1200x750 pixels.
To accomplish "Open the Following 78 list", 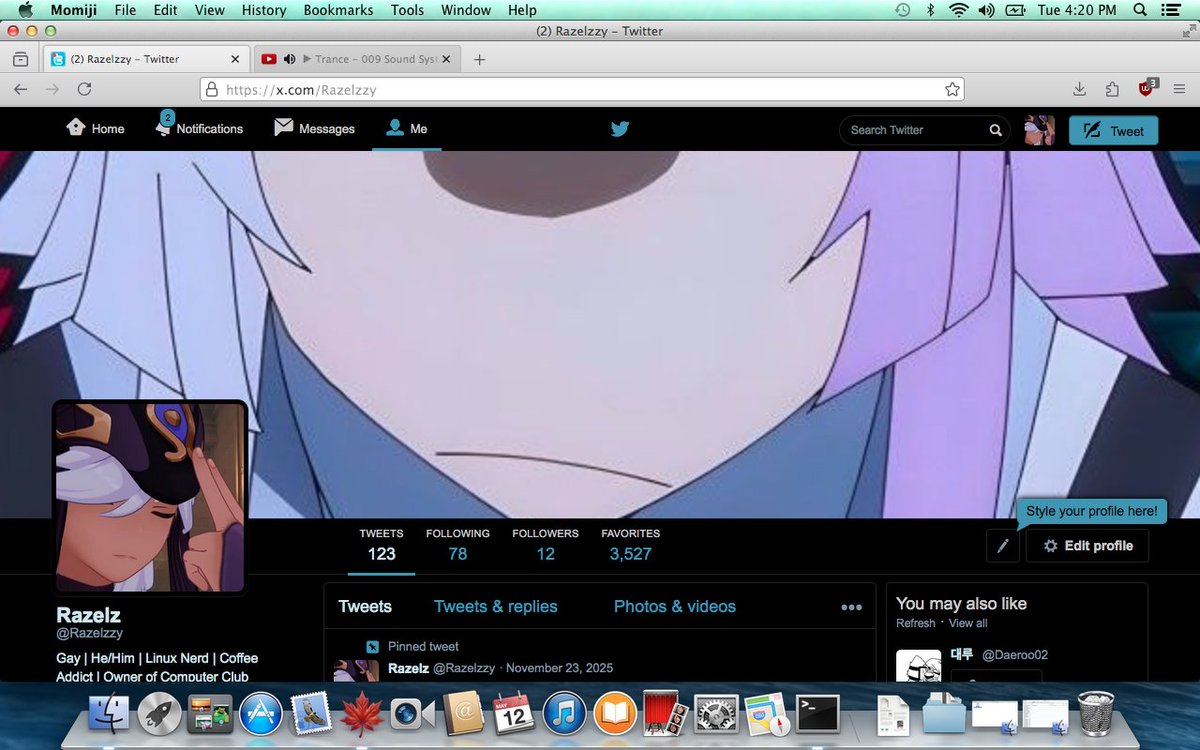I will (x=458, y=545).
